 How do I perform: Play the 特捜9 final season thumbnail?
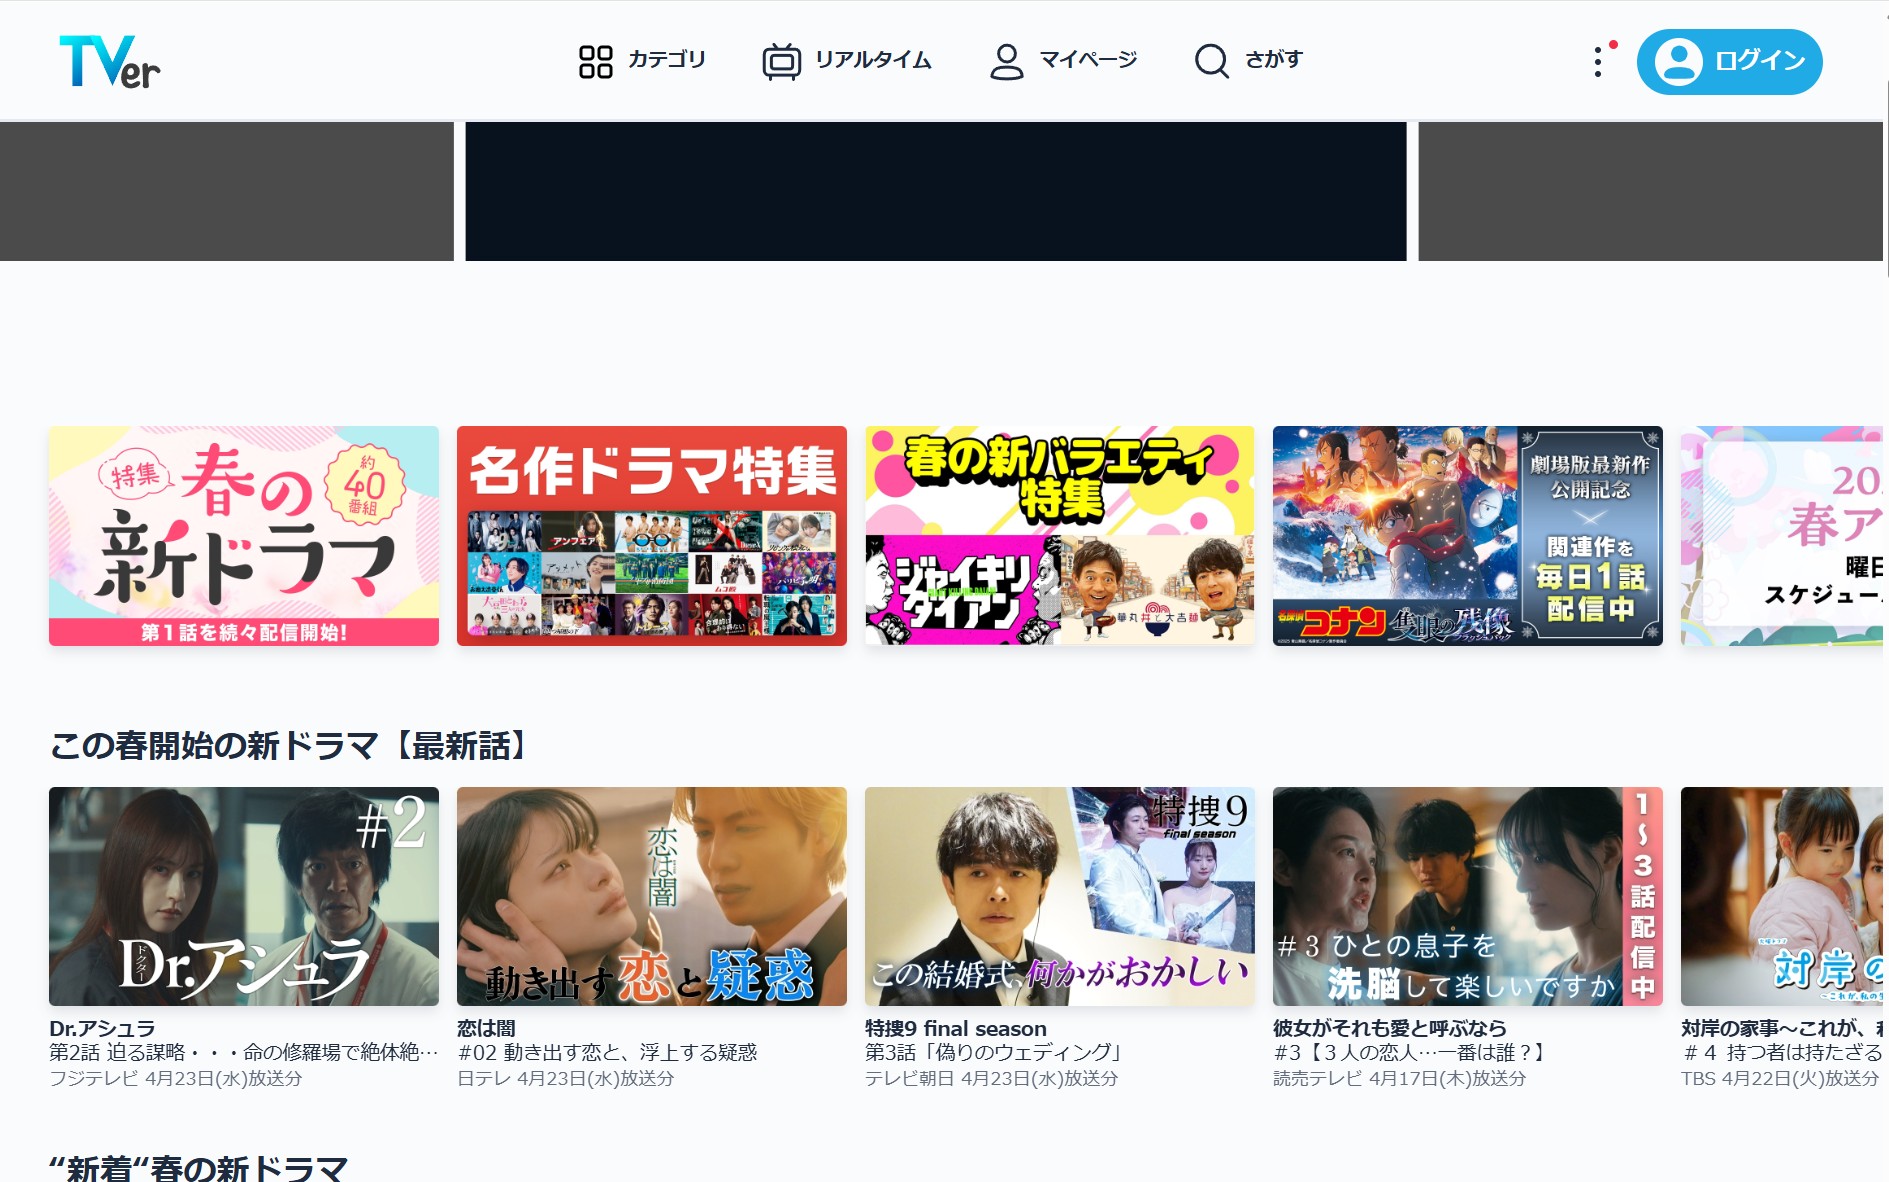click(1060, 896)
